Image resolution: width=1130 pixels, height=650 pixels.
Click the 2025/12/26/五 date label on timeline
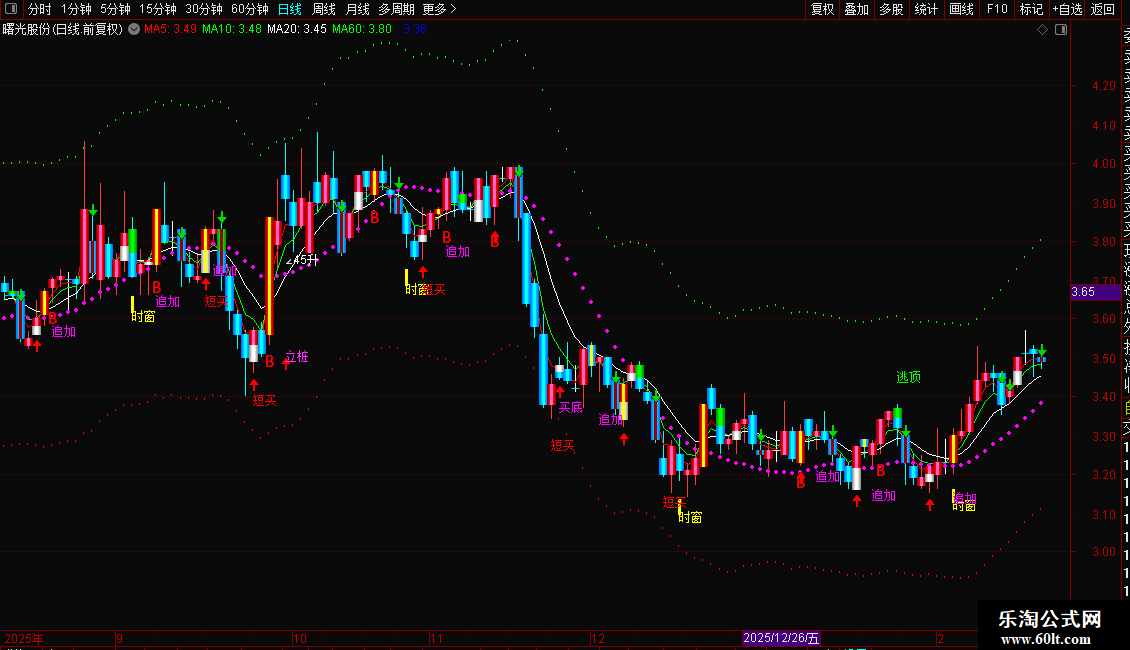[x=781, y=638]
